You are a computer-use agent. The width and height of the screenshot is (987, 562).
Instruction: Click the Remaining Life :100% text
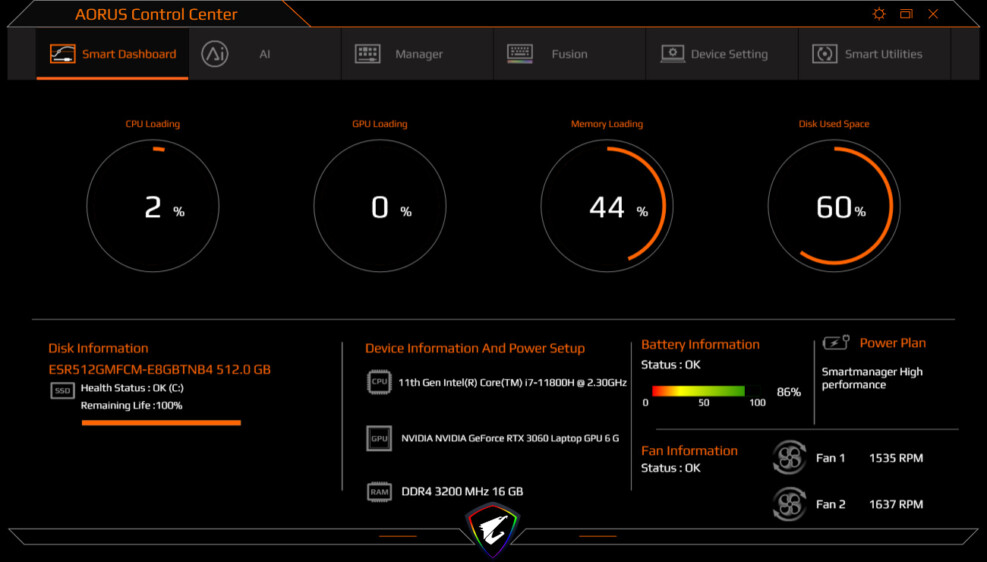tap(132, 405)
